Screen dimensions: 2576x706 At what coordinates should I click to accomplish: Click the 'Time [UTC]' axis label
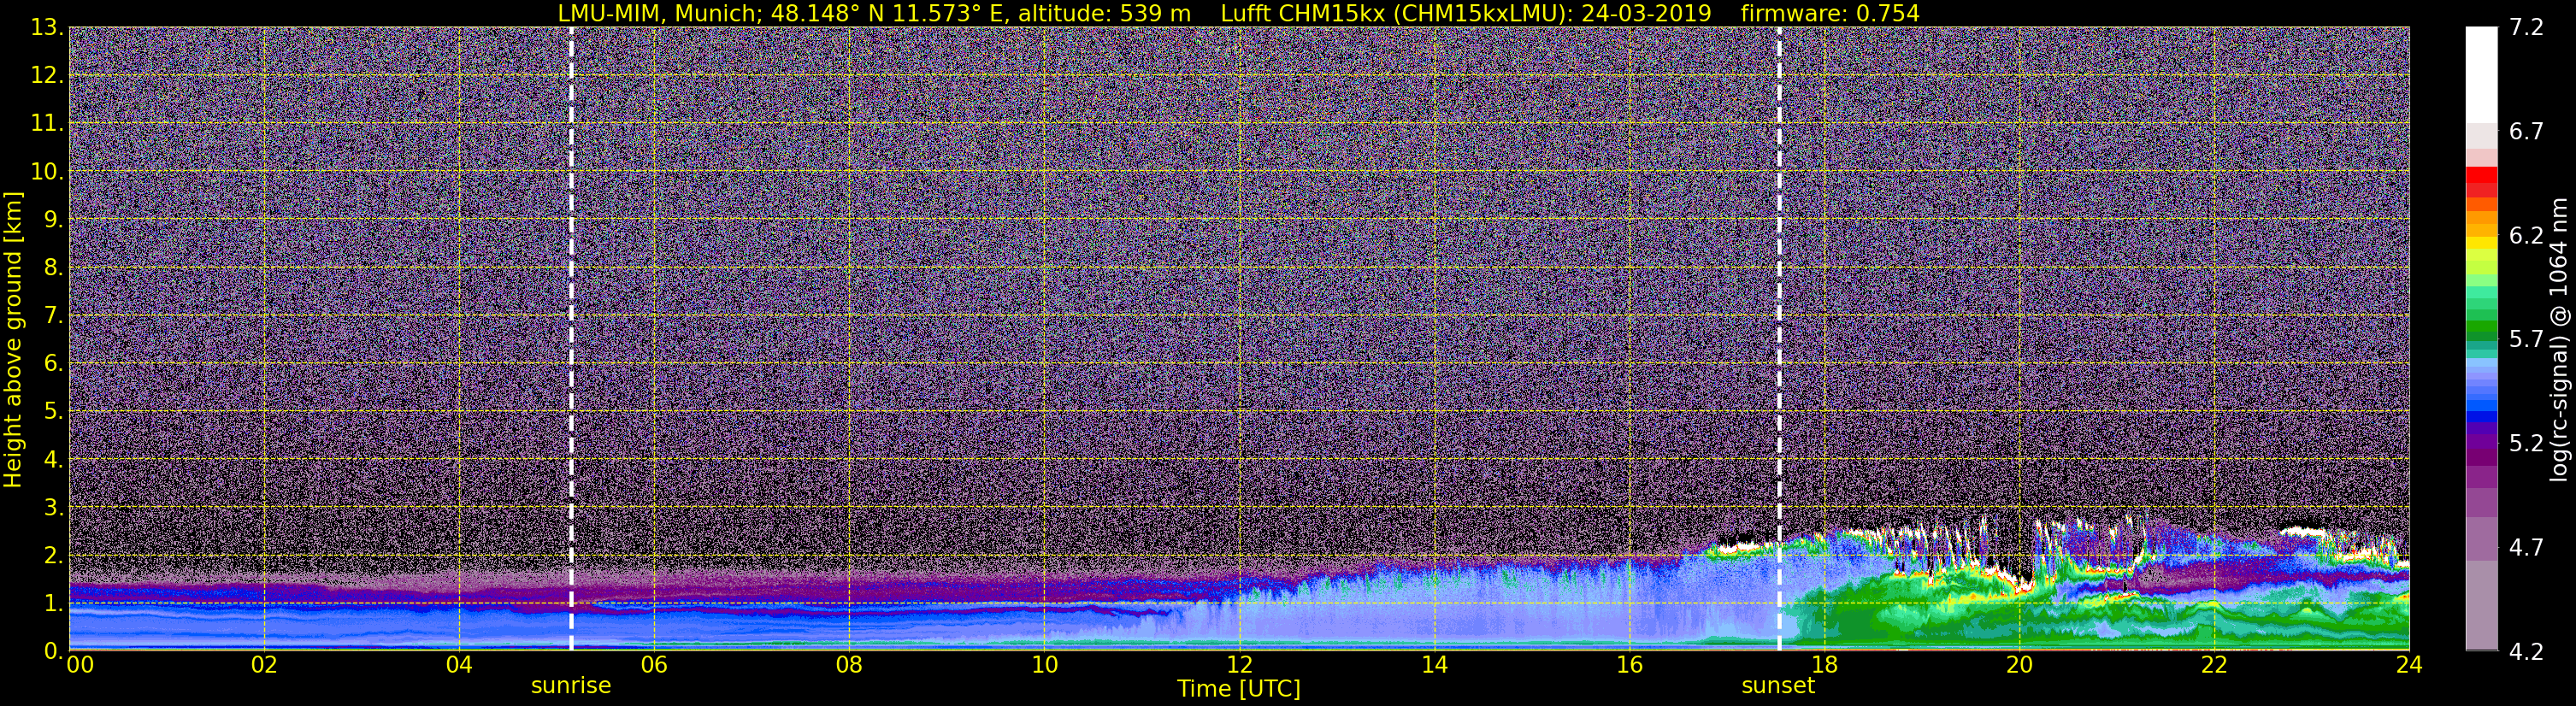(x=1239, y=689)
